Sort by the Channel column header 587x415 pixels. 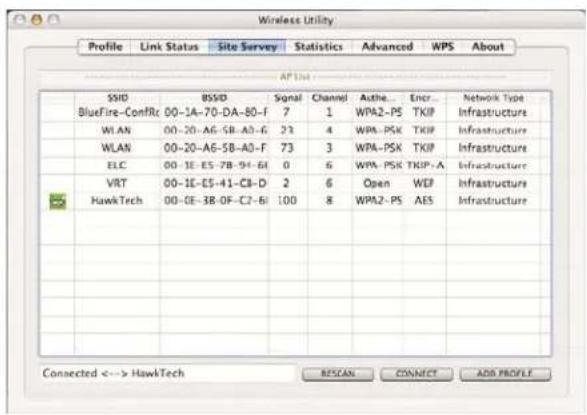coord(329,98)
